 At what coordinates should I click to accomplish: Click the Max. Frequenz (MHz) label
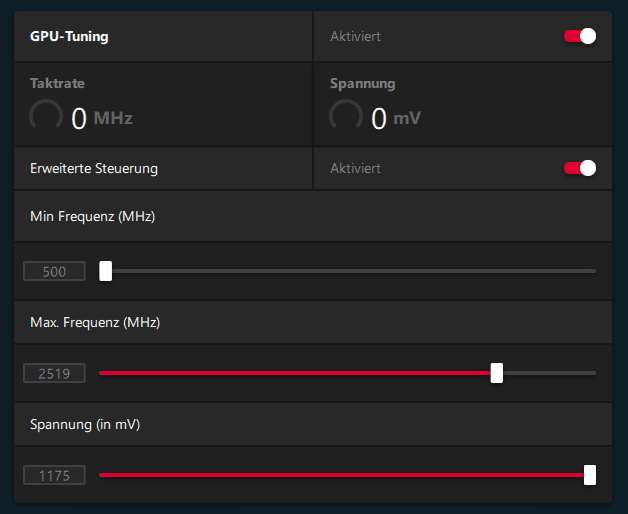95,323
